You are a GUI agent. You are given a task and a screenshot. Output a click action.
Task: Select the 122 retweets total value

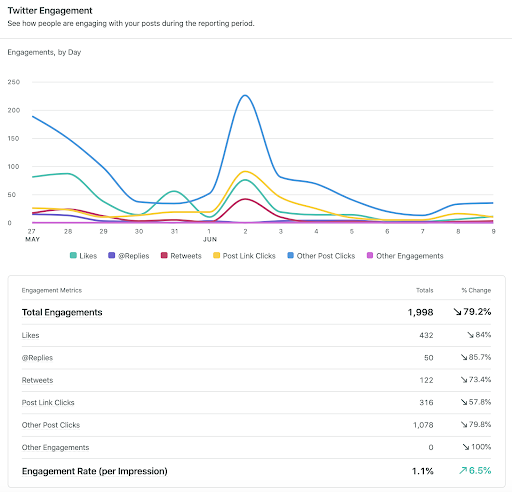[x=426, y=380]
